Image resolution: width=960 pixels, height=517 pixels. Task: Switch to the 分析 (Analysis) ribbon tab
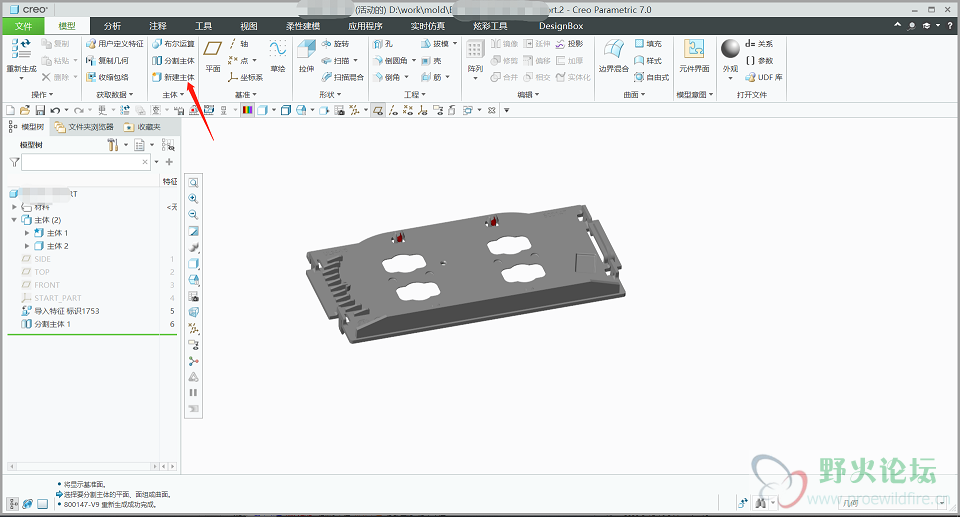point(112,26)
